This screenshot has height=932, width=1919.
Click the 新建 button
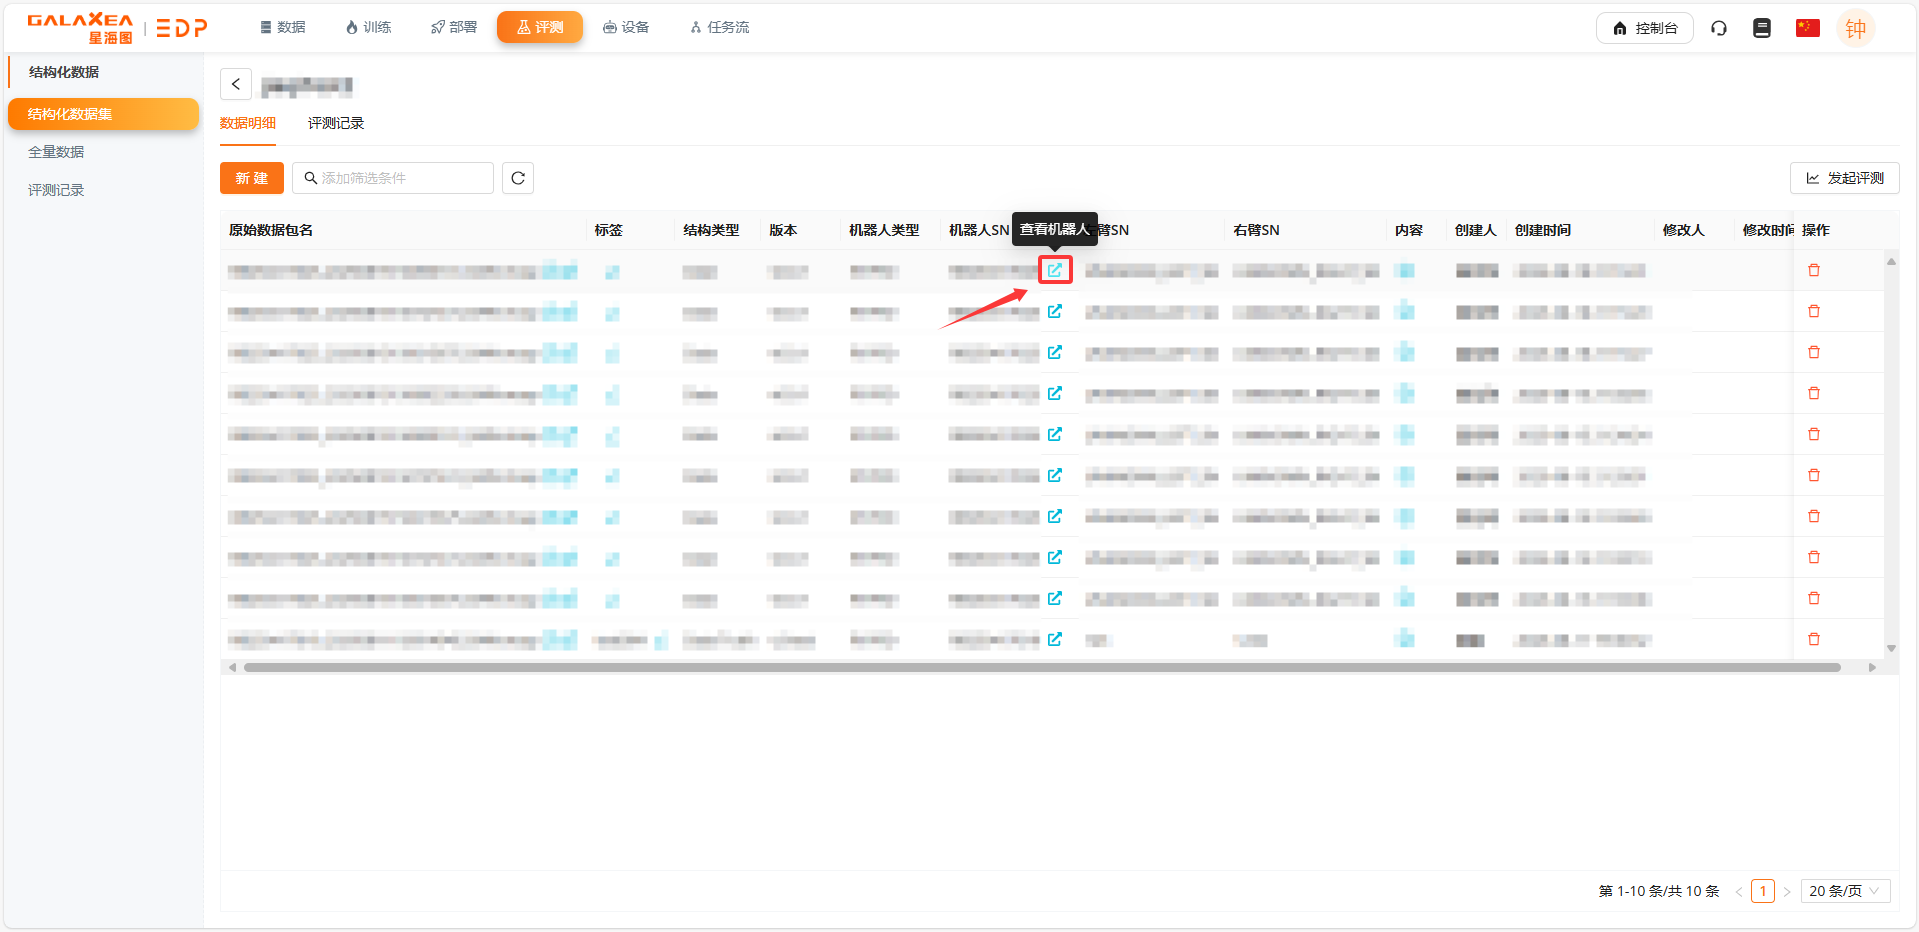click(x=251, y=178)
